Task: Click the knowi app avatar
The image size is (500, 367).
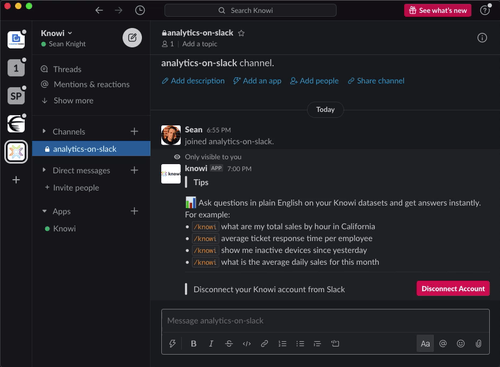Action: click(171, 174)
